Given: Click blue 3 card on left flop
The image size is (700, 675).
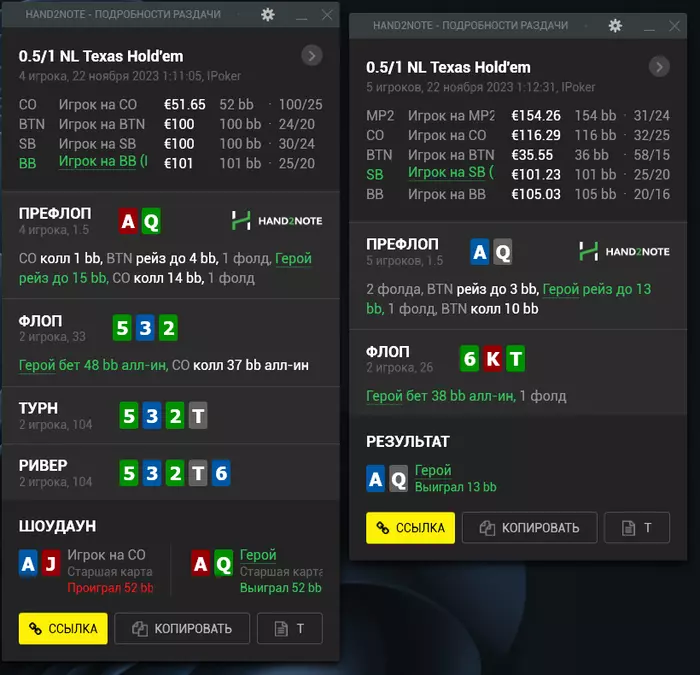Looking at the screenshot, I should point(145,328).
